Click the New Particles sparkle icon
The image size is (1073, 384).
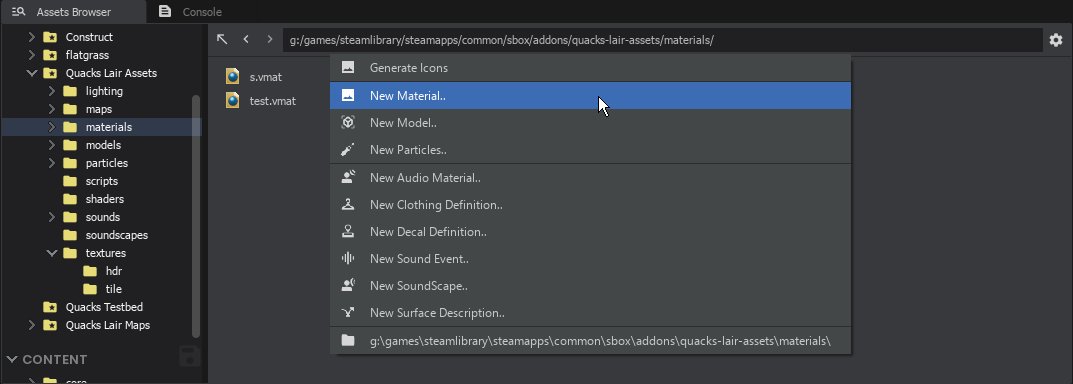click(348, 149)
